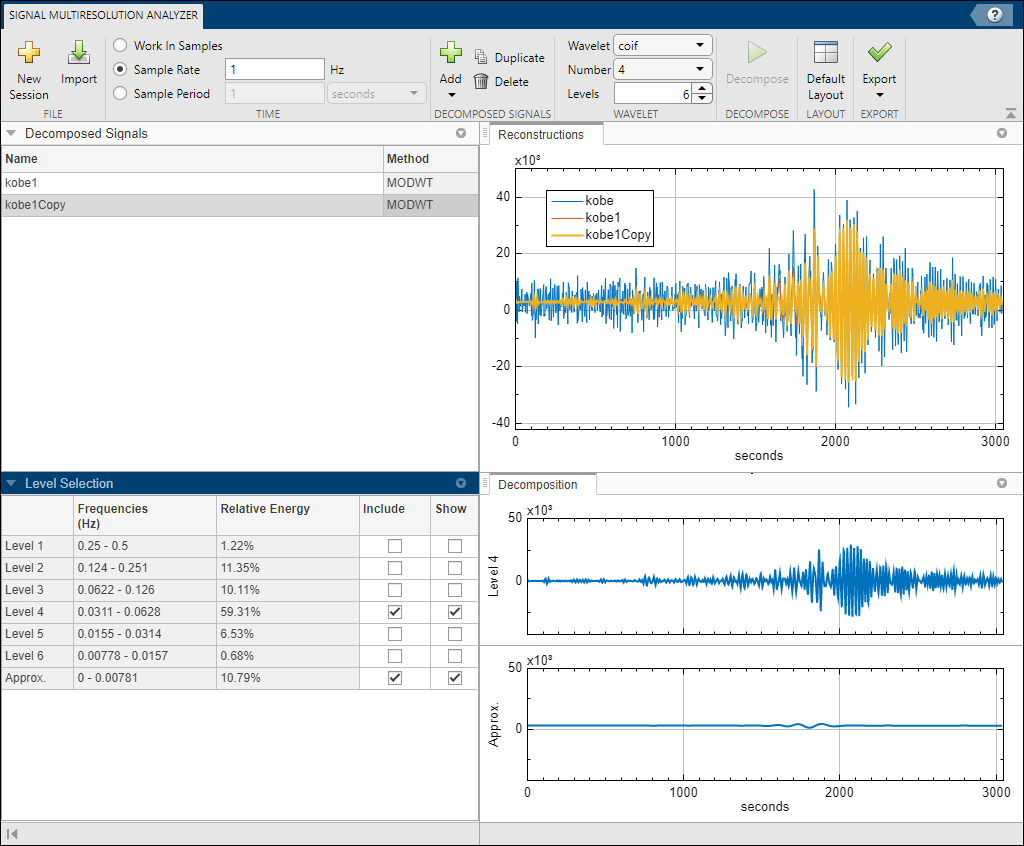Duplicate the selected decomposed signal
Screen dimensions: 1024x846
point(509,58)
